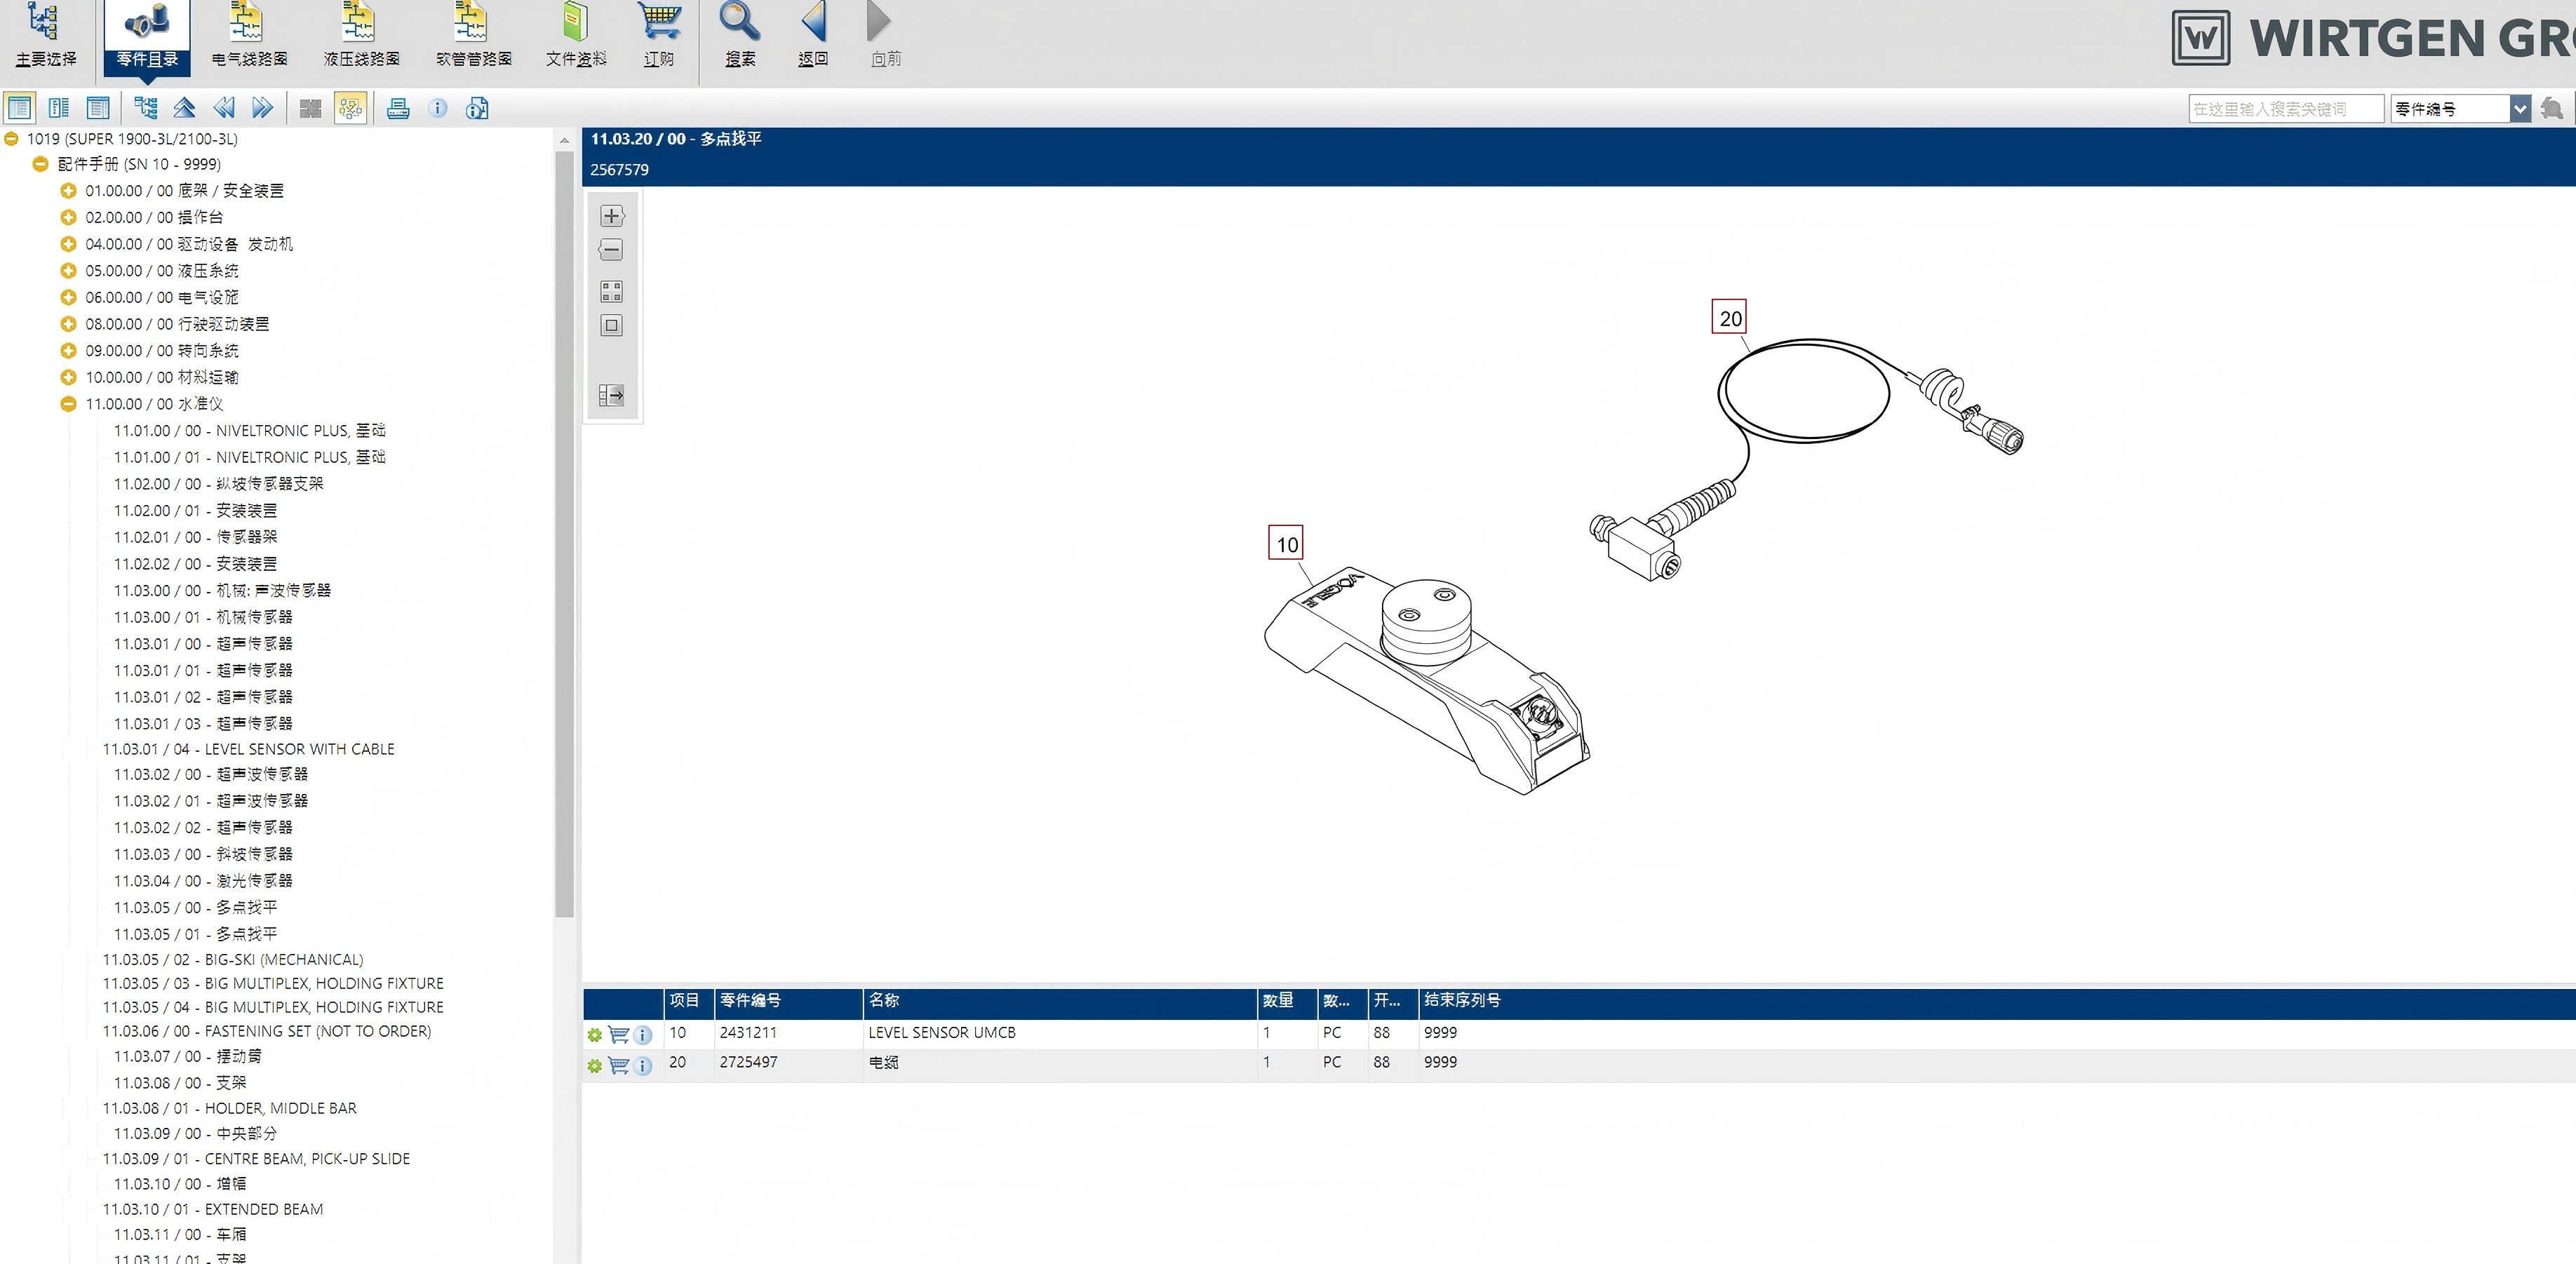Expand the 06.00.00 / 00 电气设施 node
Image resolution: width=2576 pixels, height=1264 pixels.
tap(69, 297)
